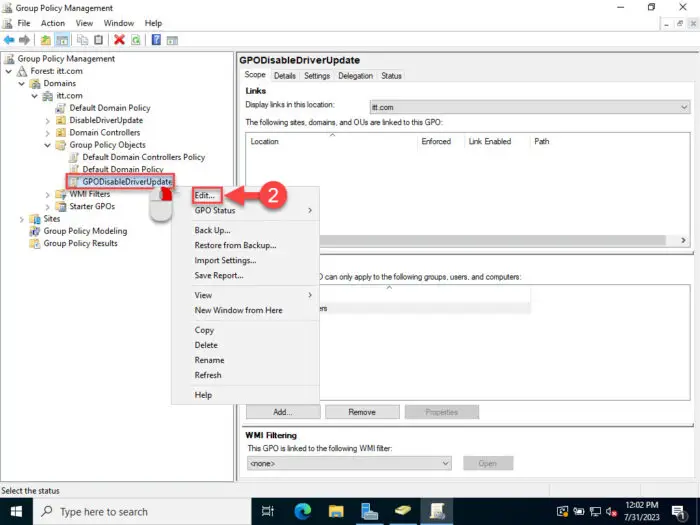Click the Copy toolbar icon

(x=82, y=40)
